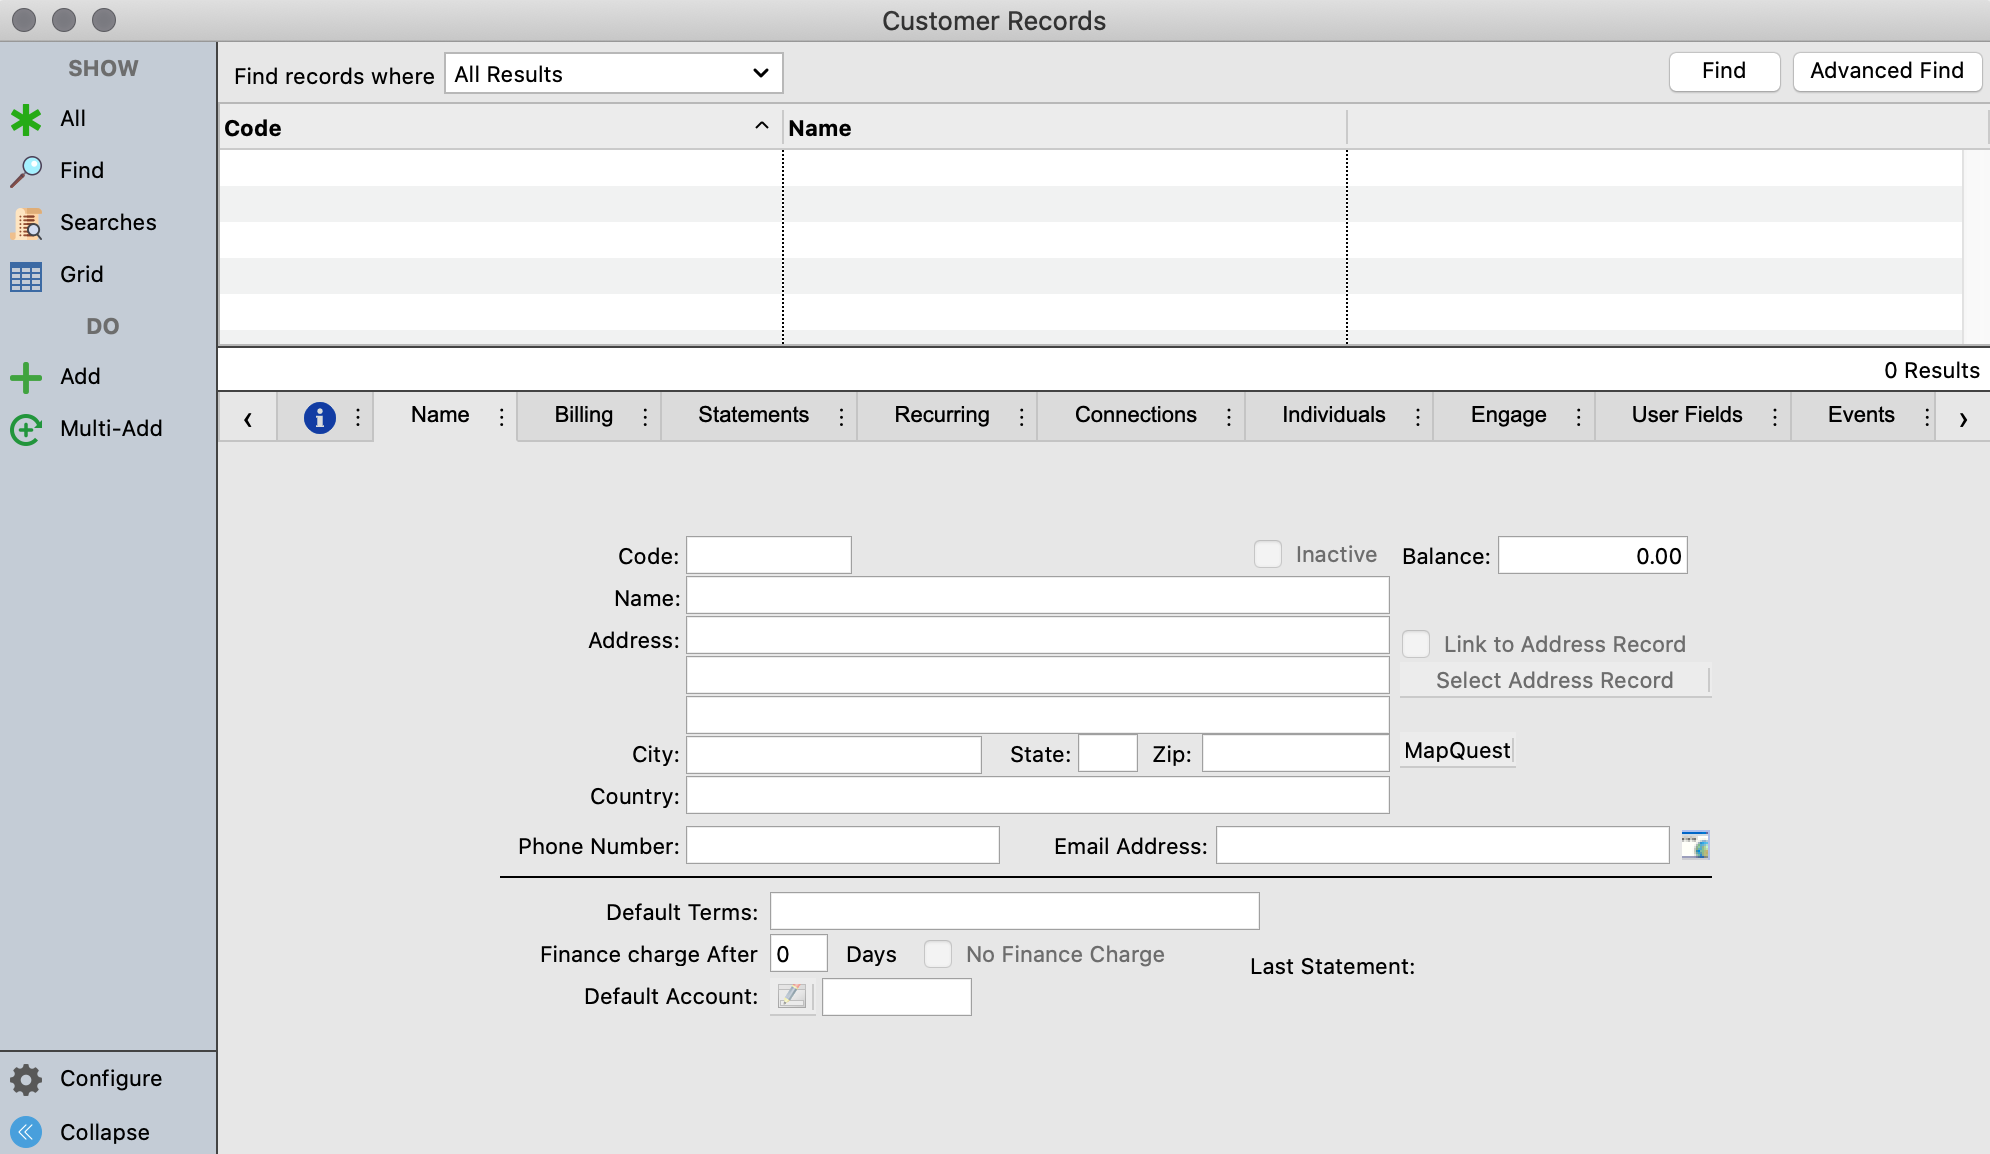The height and width of the screenshot is (1154, 1990).
Task: Click the MapQuest button
Action: [1457, 751]
